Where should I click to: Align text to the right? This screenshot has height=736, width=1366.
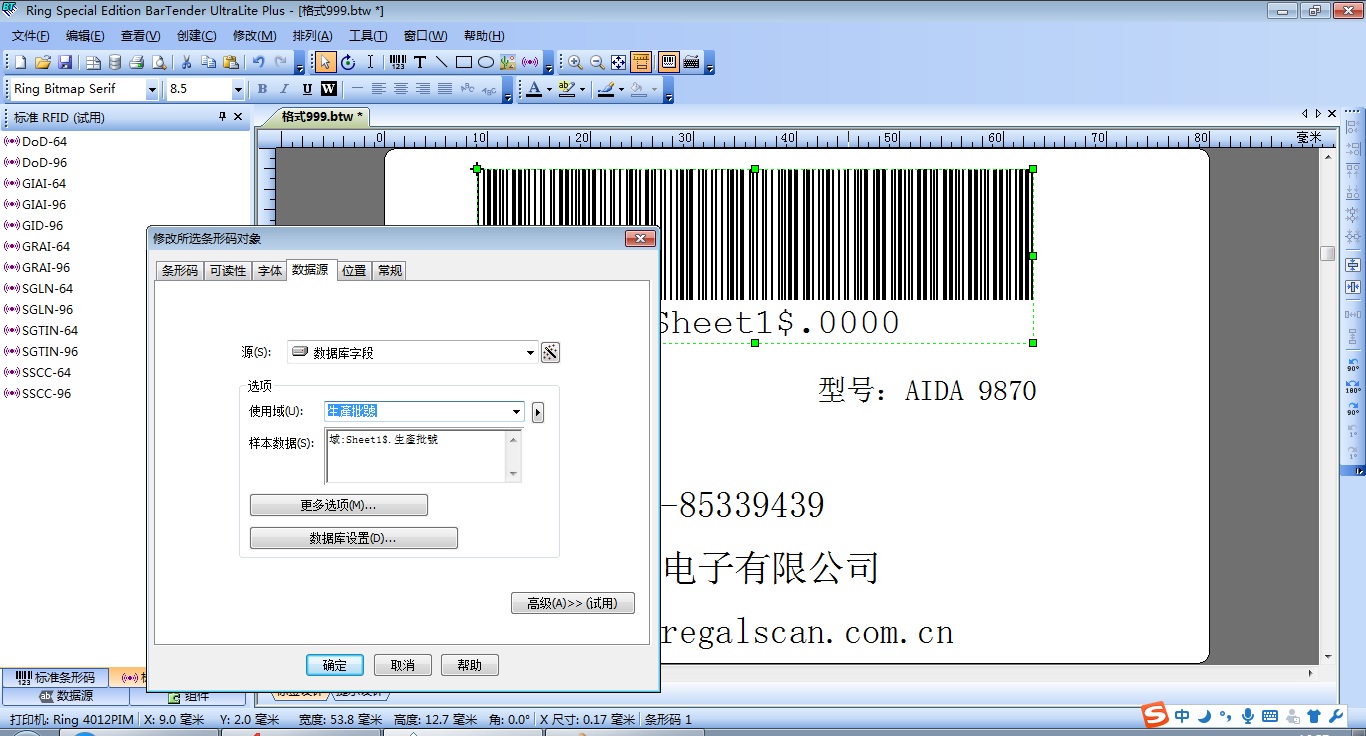(x=423, y=89)
